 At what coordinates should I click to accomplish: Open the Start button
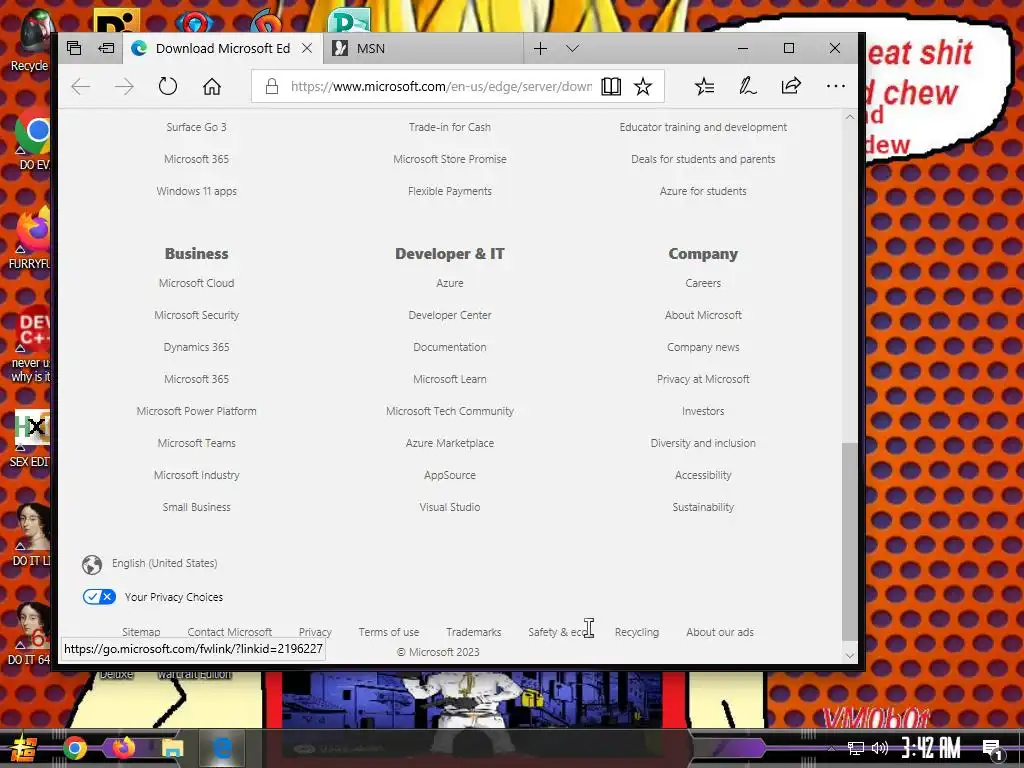point(22,749)
